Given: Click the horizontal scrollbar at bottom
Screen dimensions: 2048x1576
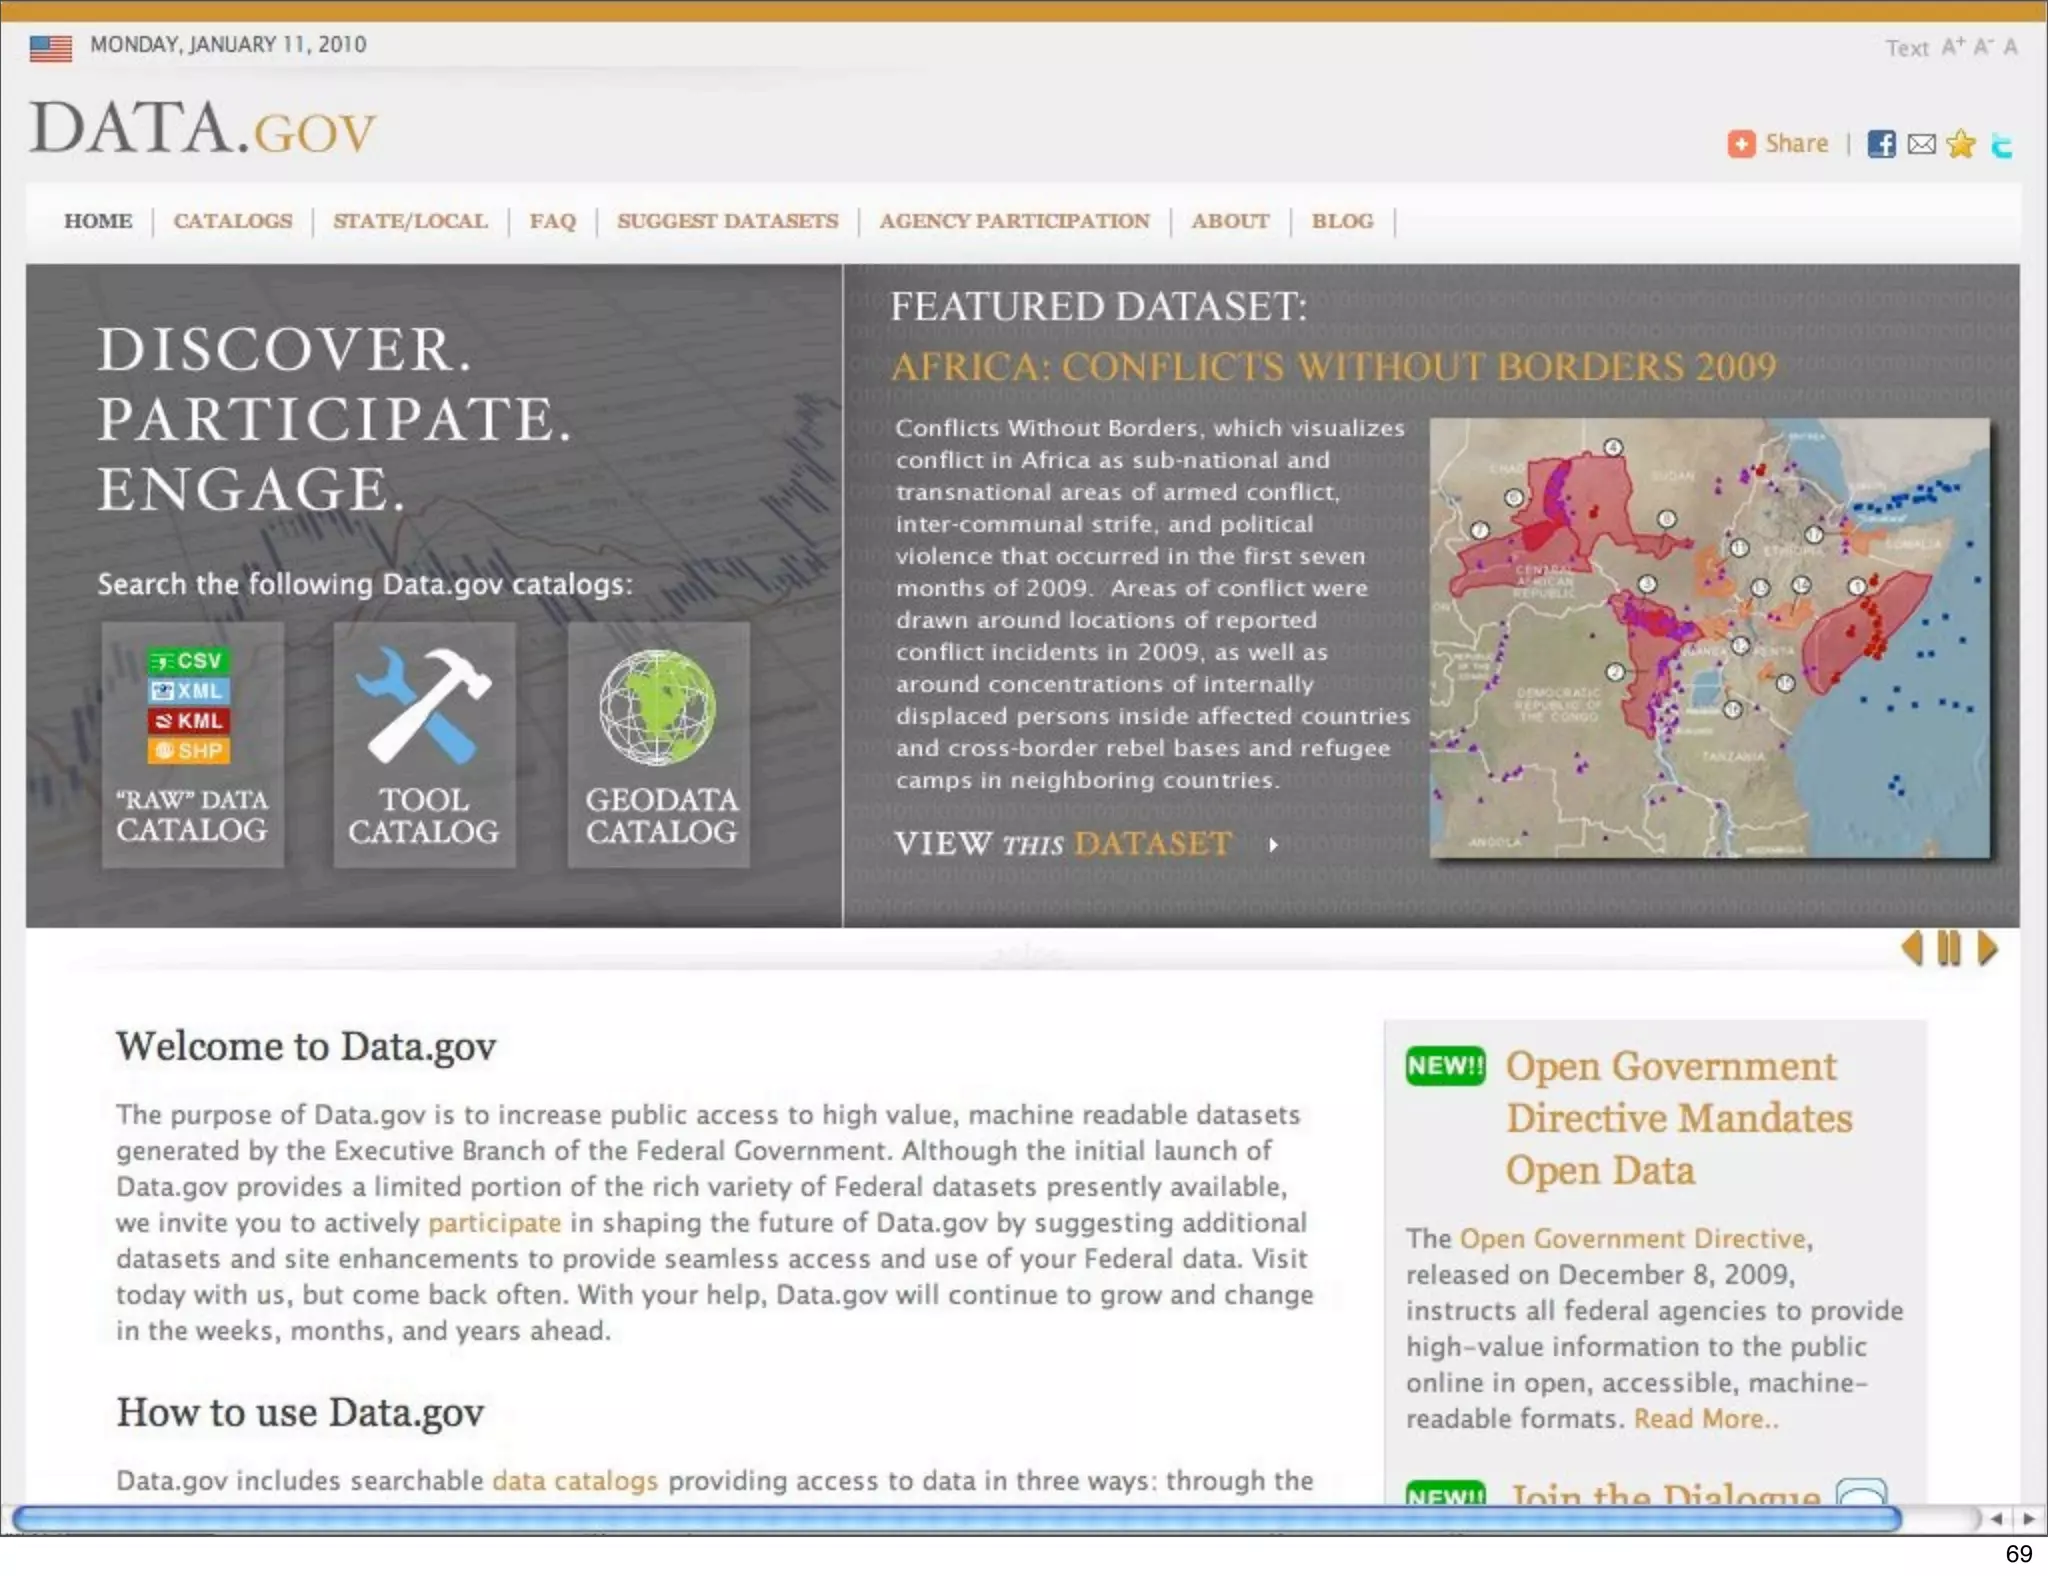Looking at the screenshot, I should (955, 1519).
